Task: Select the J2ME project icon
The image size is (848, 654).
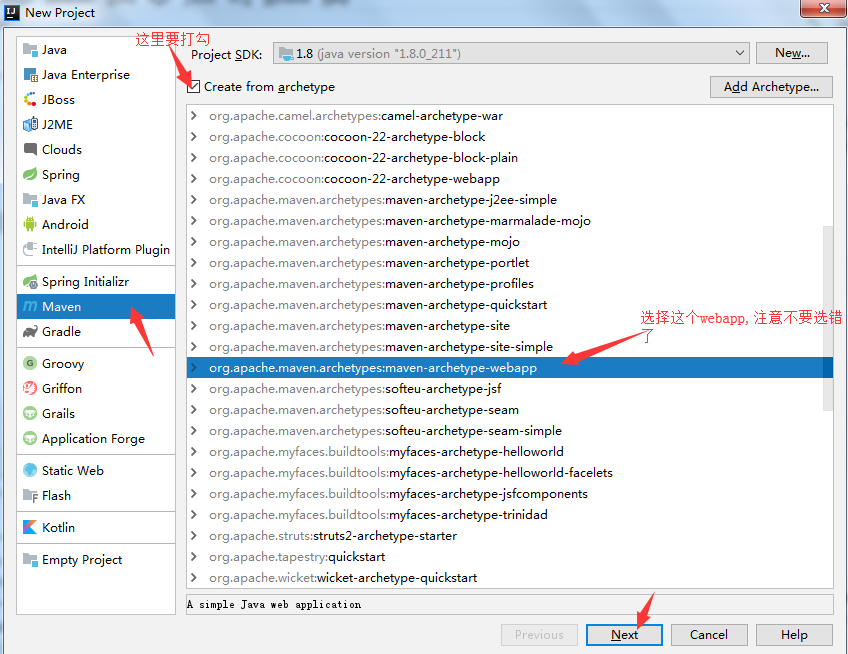Action: click(x=30, y=124)
